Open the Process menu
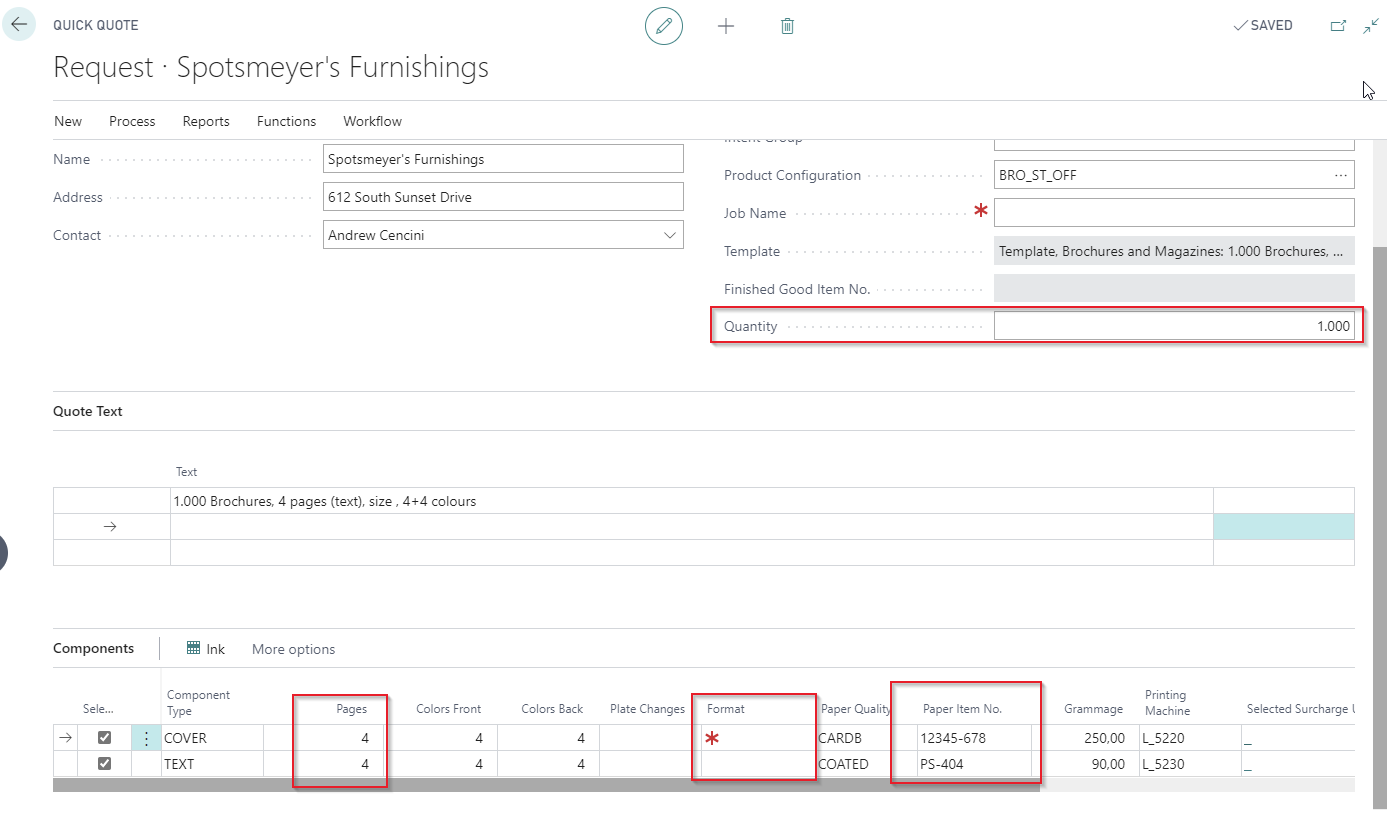This screenshot has height=822, width=1392. click(x=132, y=121)
